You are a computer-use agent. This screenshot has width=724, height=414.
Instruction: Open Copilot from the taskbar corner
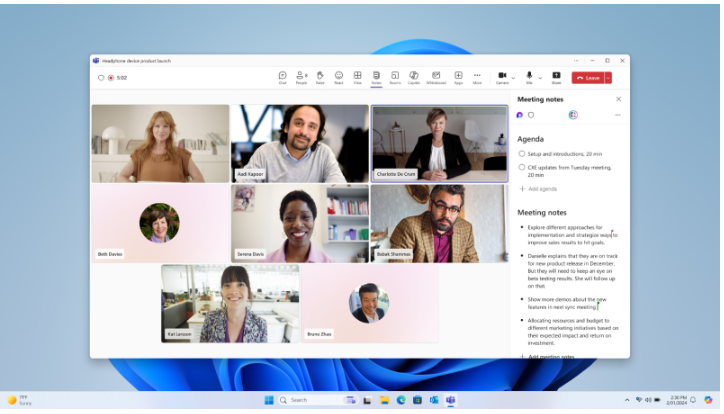[708, 400]
